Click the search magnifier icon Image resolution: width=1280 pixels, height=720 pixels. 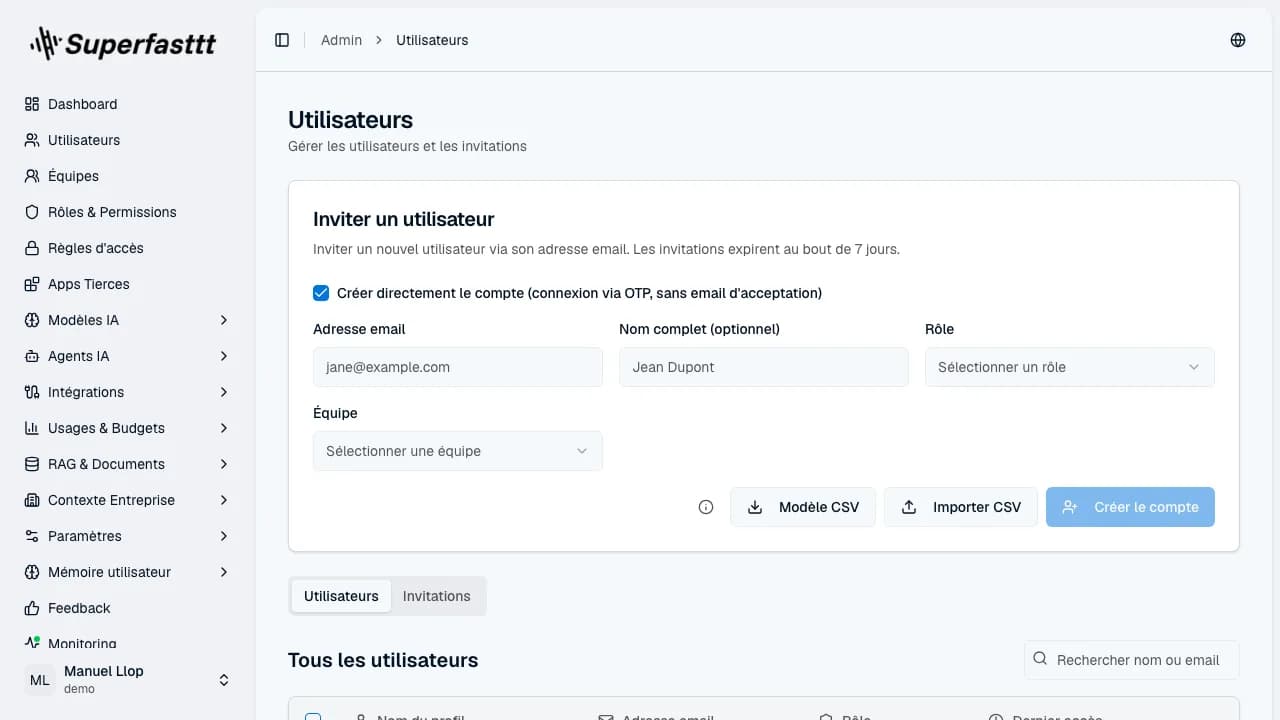1041,659
